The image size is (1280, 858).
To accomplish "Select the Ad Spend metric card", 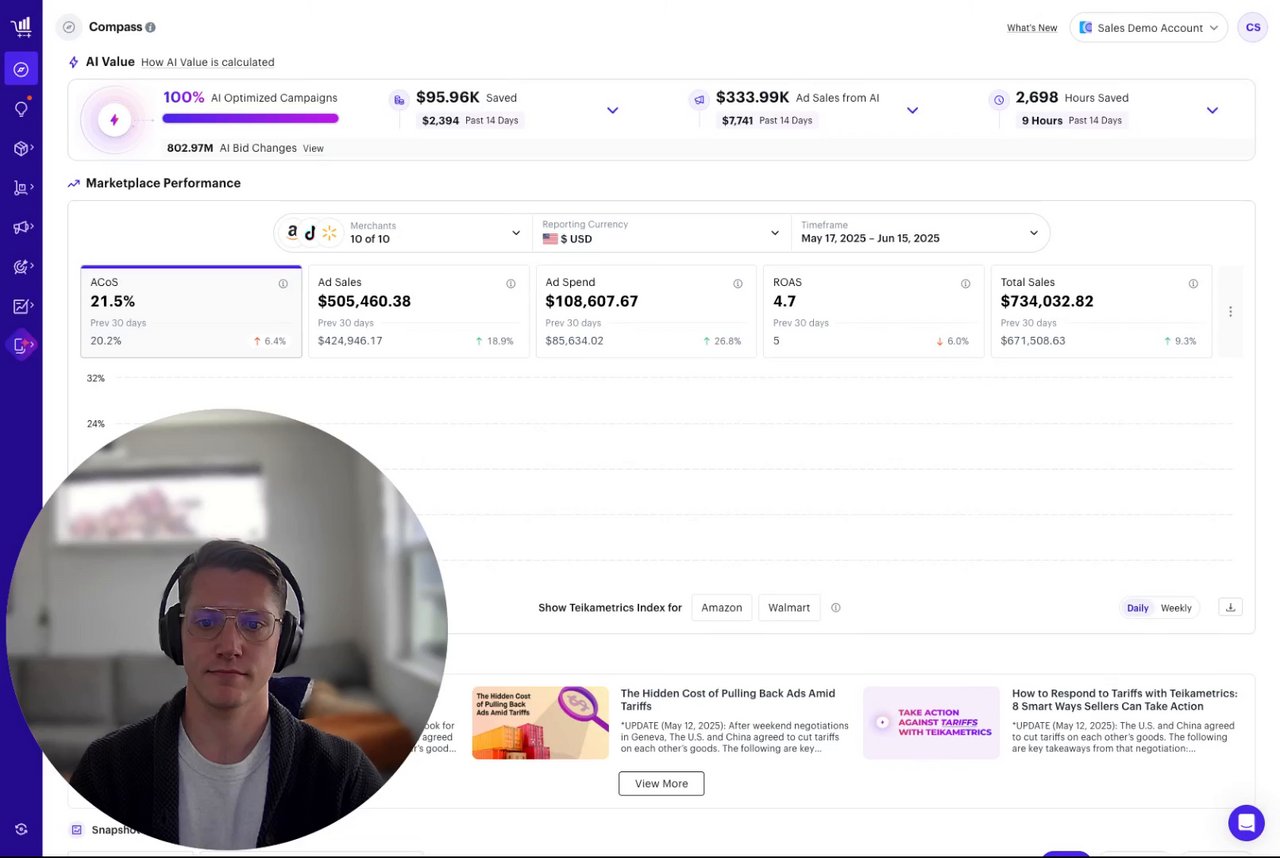I will [x=646, y=311].
